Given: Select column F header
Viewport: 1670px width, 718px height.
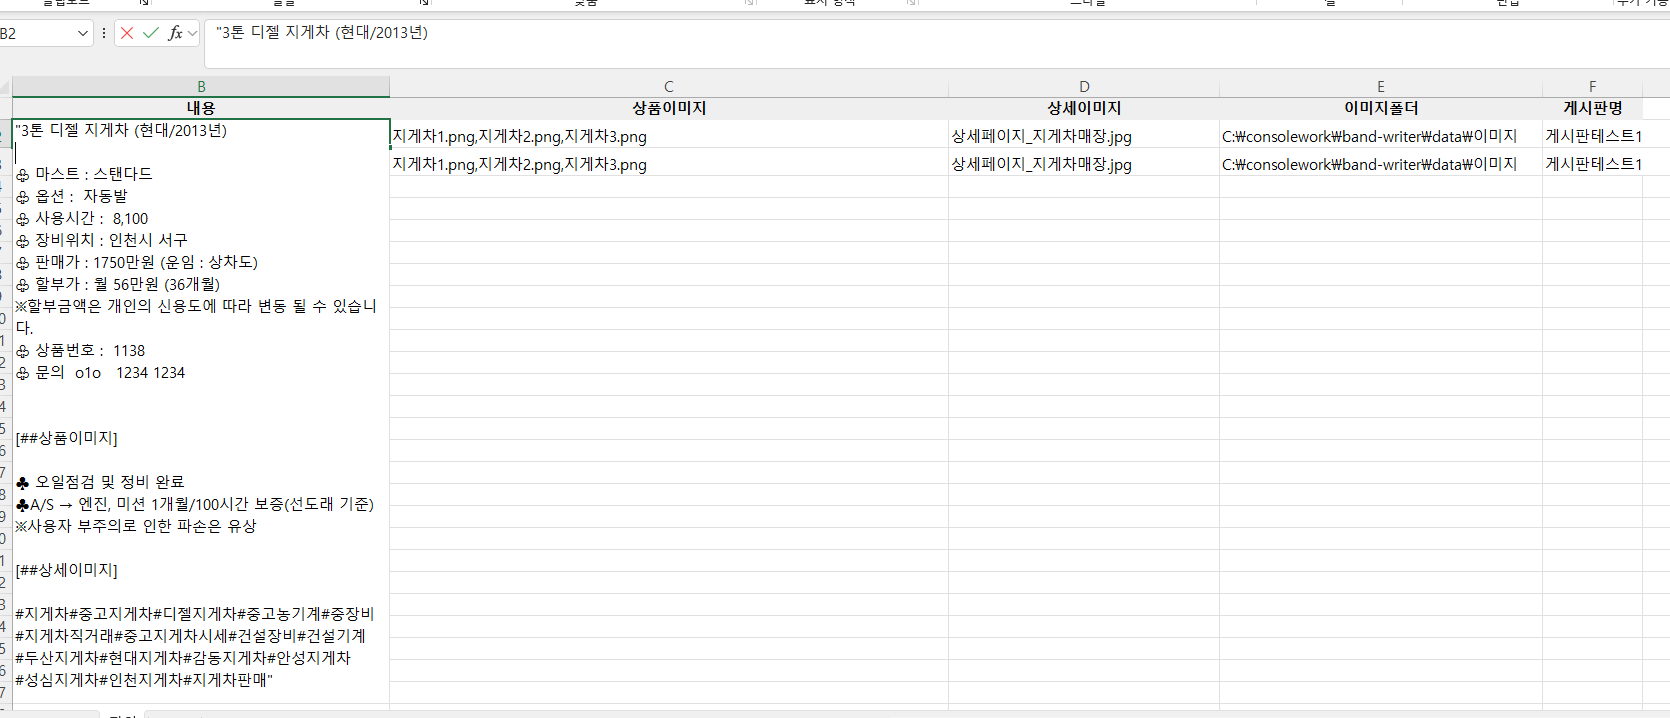Looking at the screenshot, I should pos(1592,87).
